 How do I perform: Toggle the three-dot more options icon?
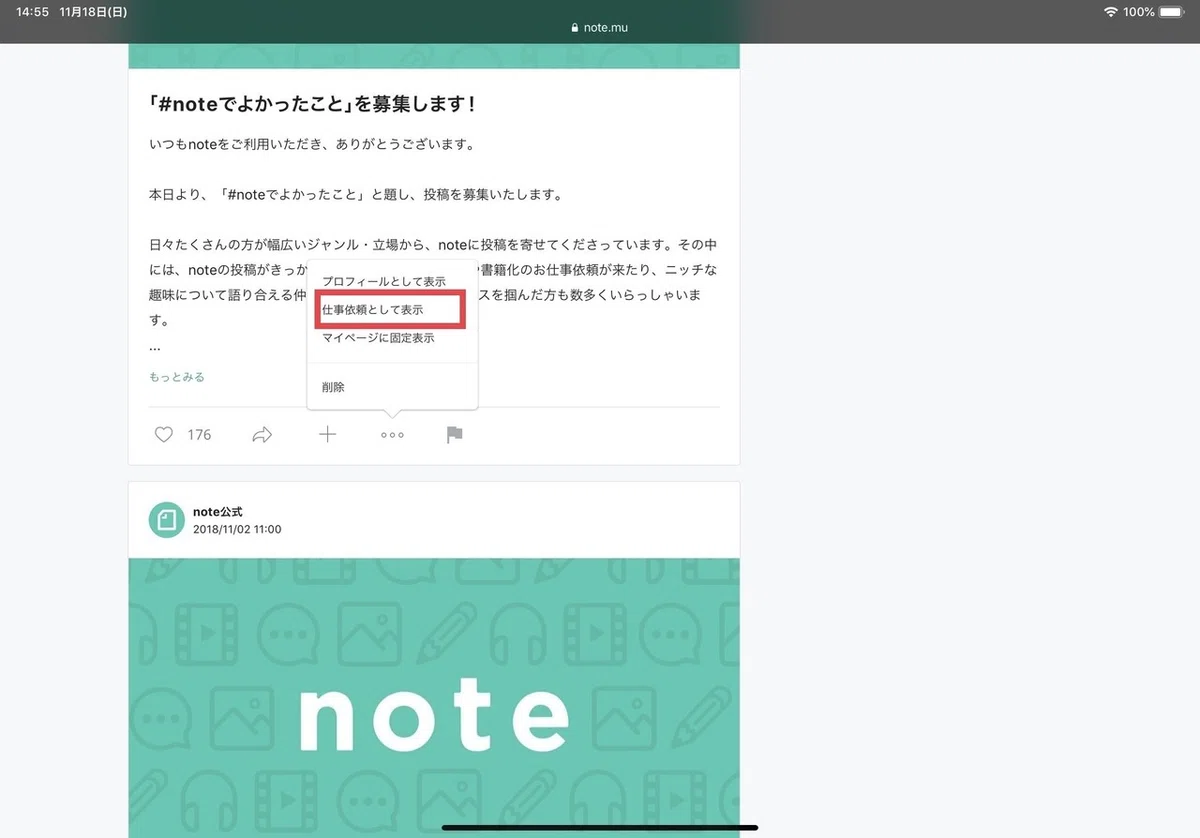pyautogui.click(x=392, y=435)
